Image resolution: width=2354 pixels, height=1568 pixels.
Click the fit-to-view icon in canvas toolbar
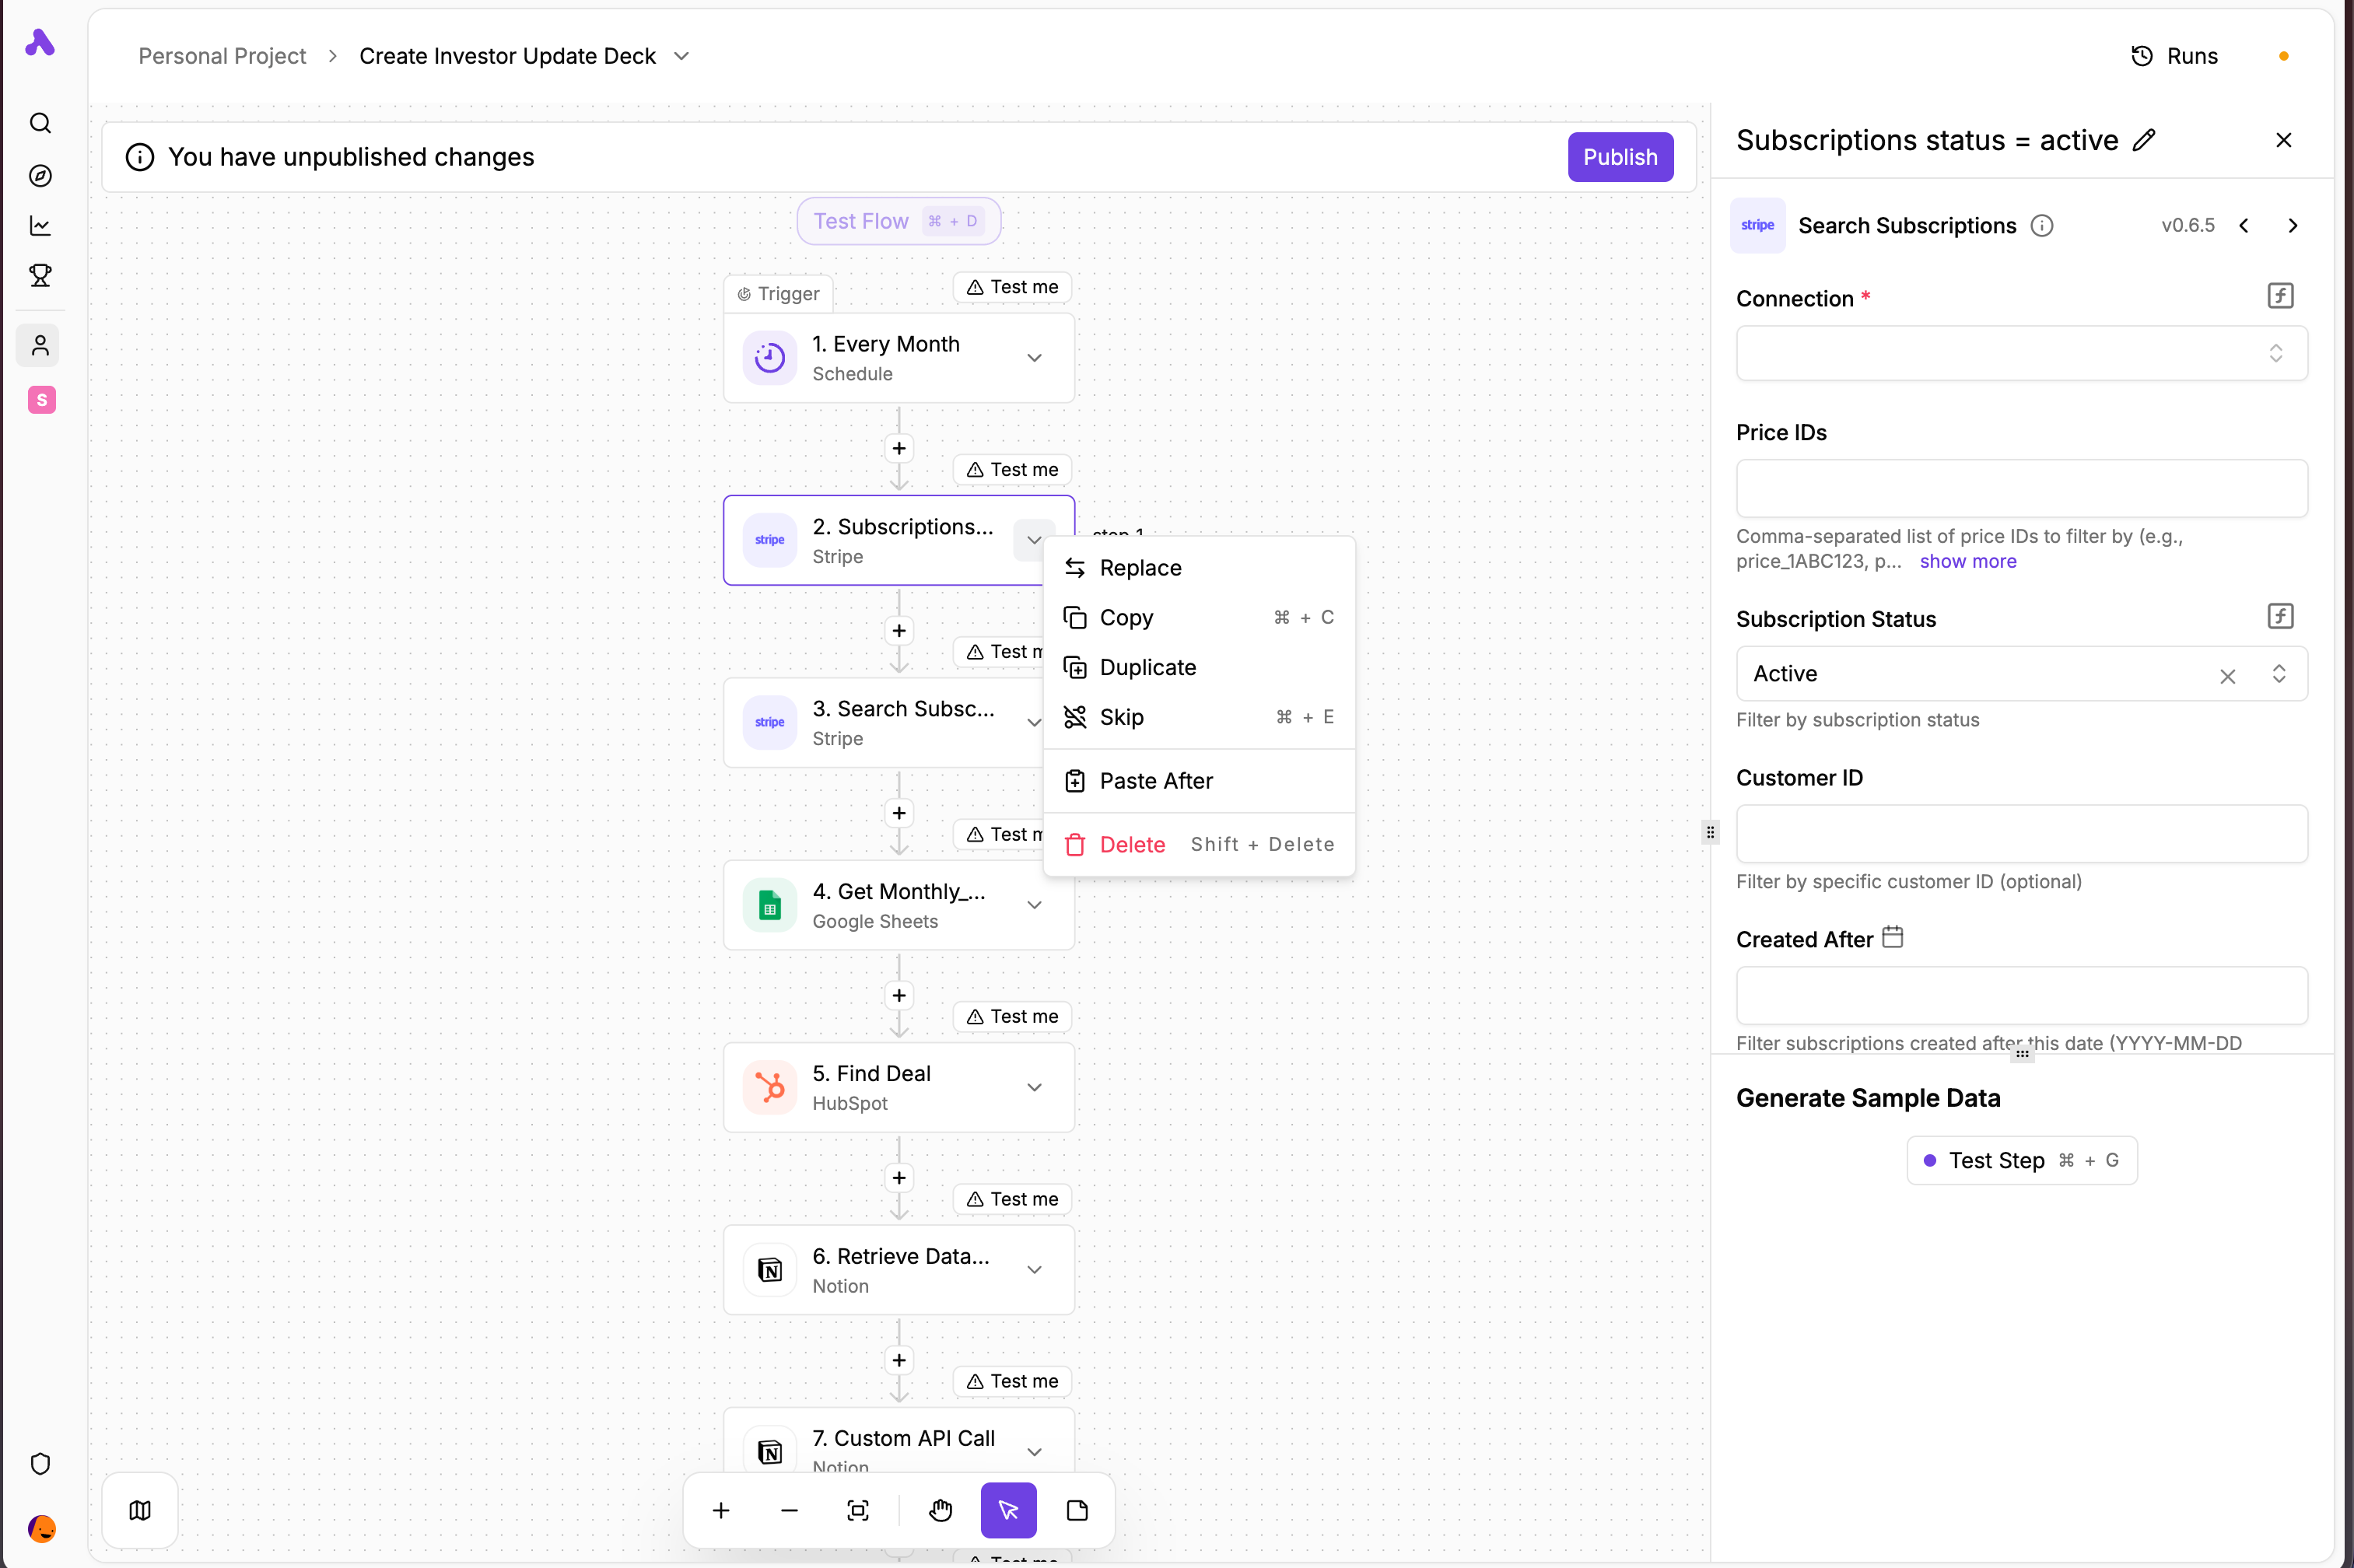(x=858, y=1510)
